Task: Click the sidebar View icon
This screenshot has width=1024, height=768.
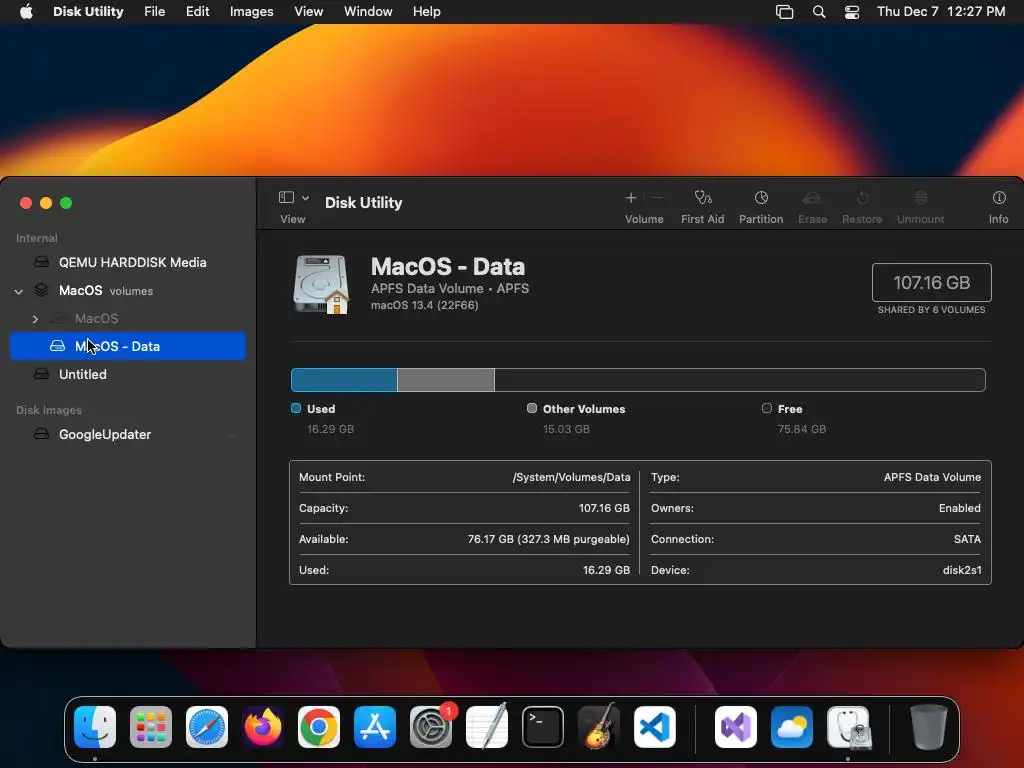Action: [x=286, y=197]
